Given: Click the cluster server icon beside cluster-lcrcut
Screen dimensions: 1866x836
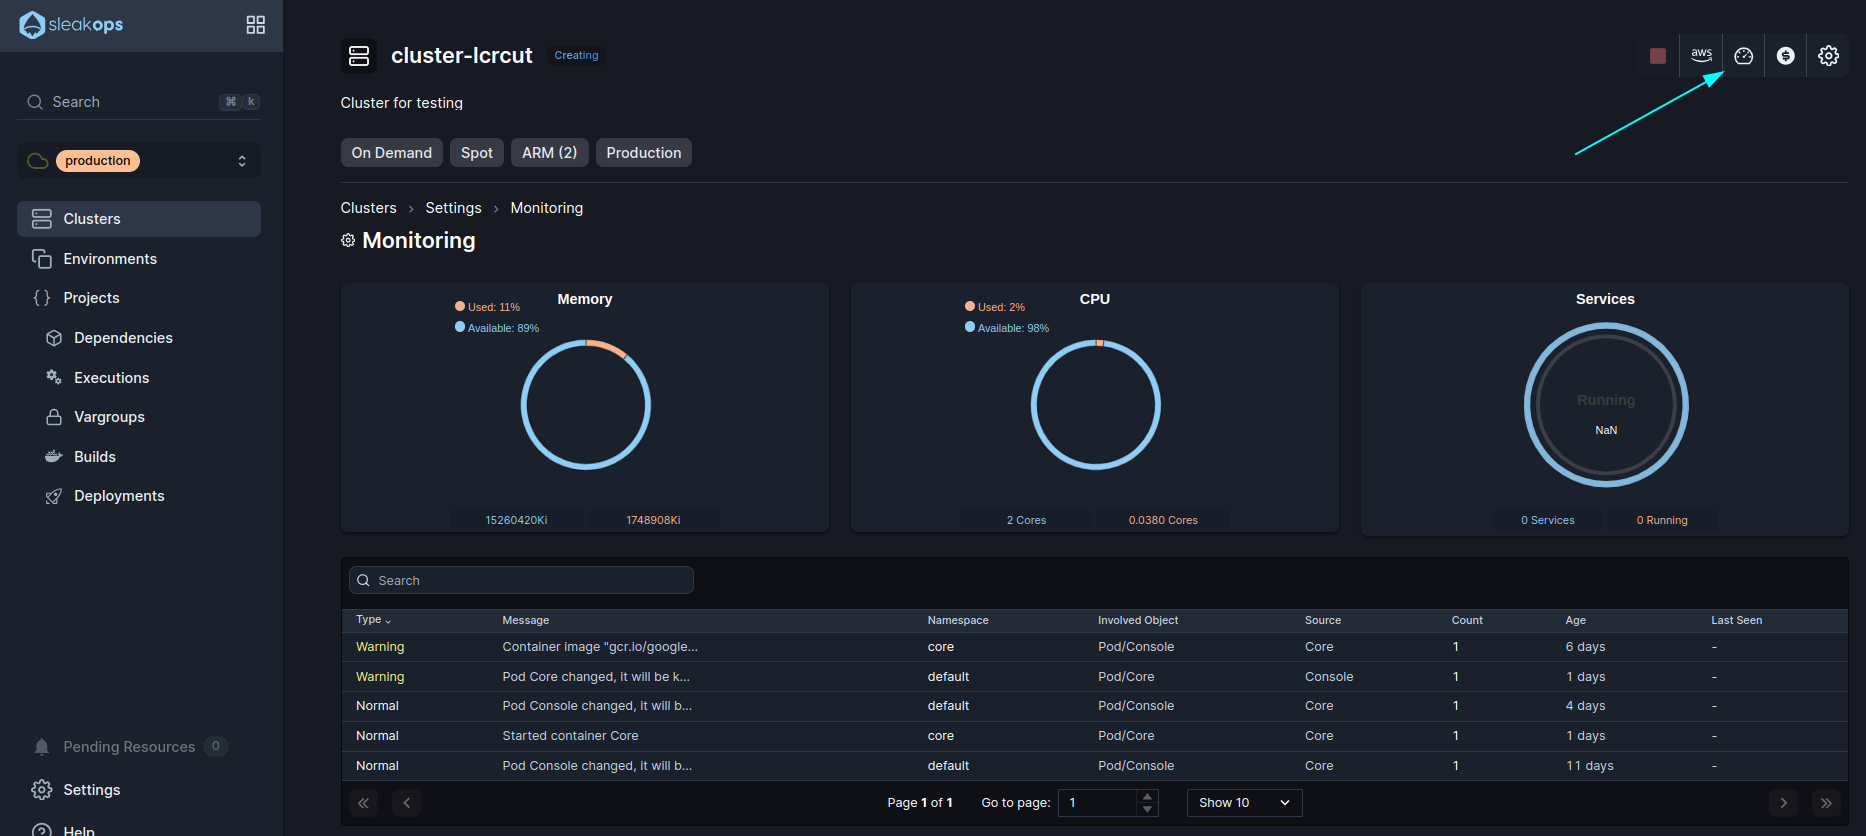Looking at the screenshot, I should click(x=359, y=56).
